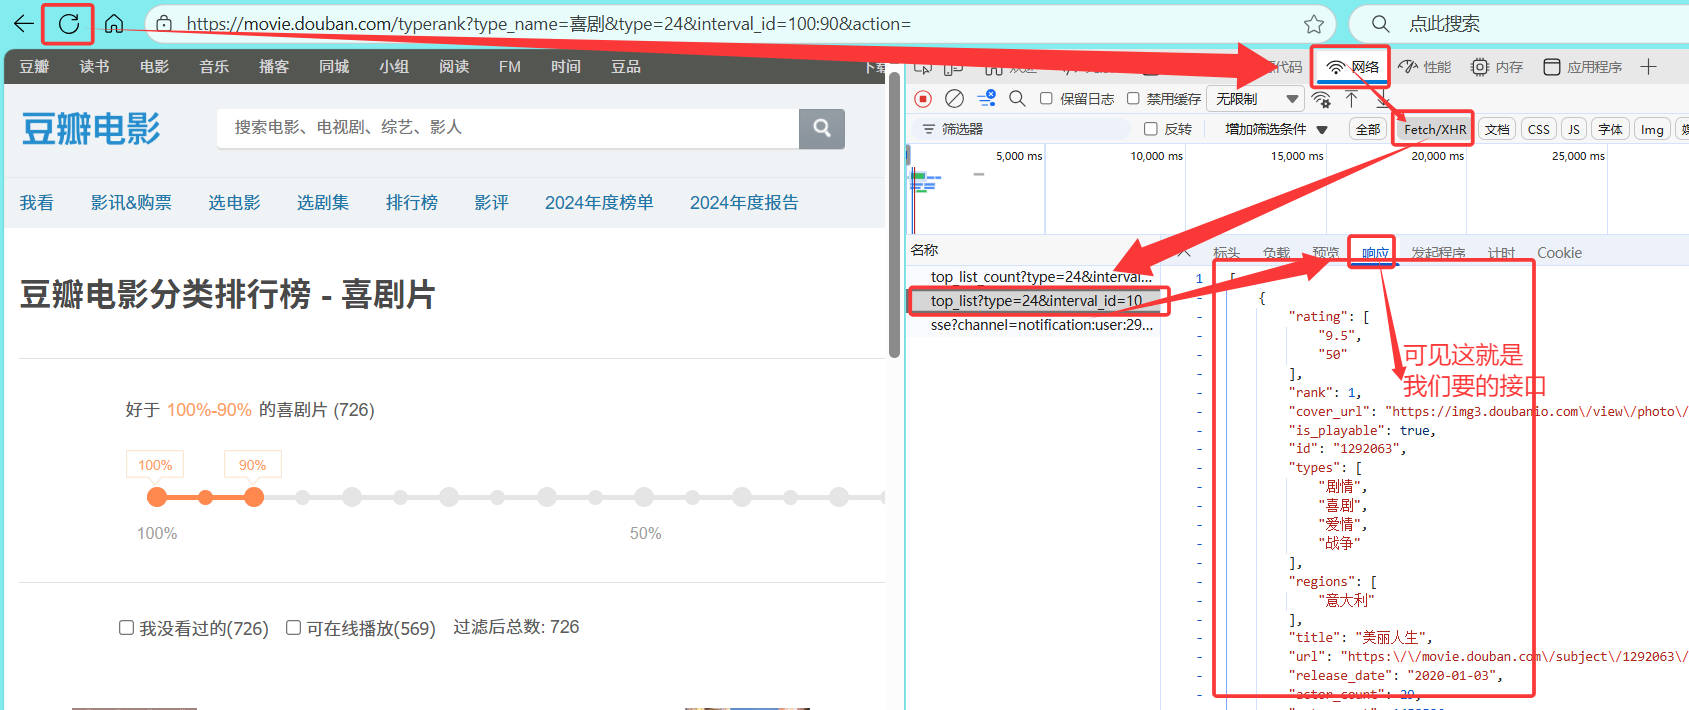Open 同城 in Douban top nav

point(334,67)
